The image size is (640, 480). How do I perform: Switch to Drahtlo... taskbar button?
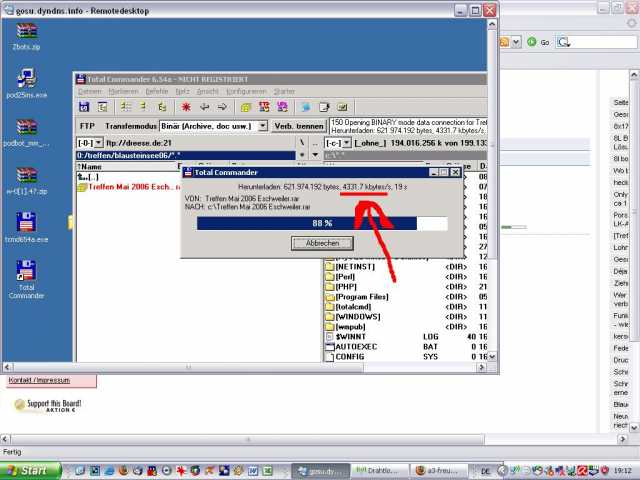(380, 471)
